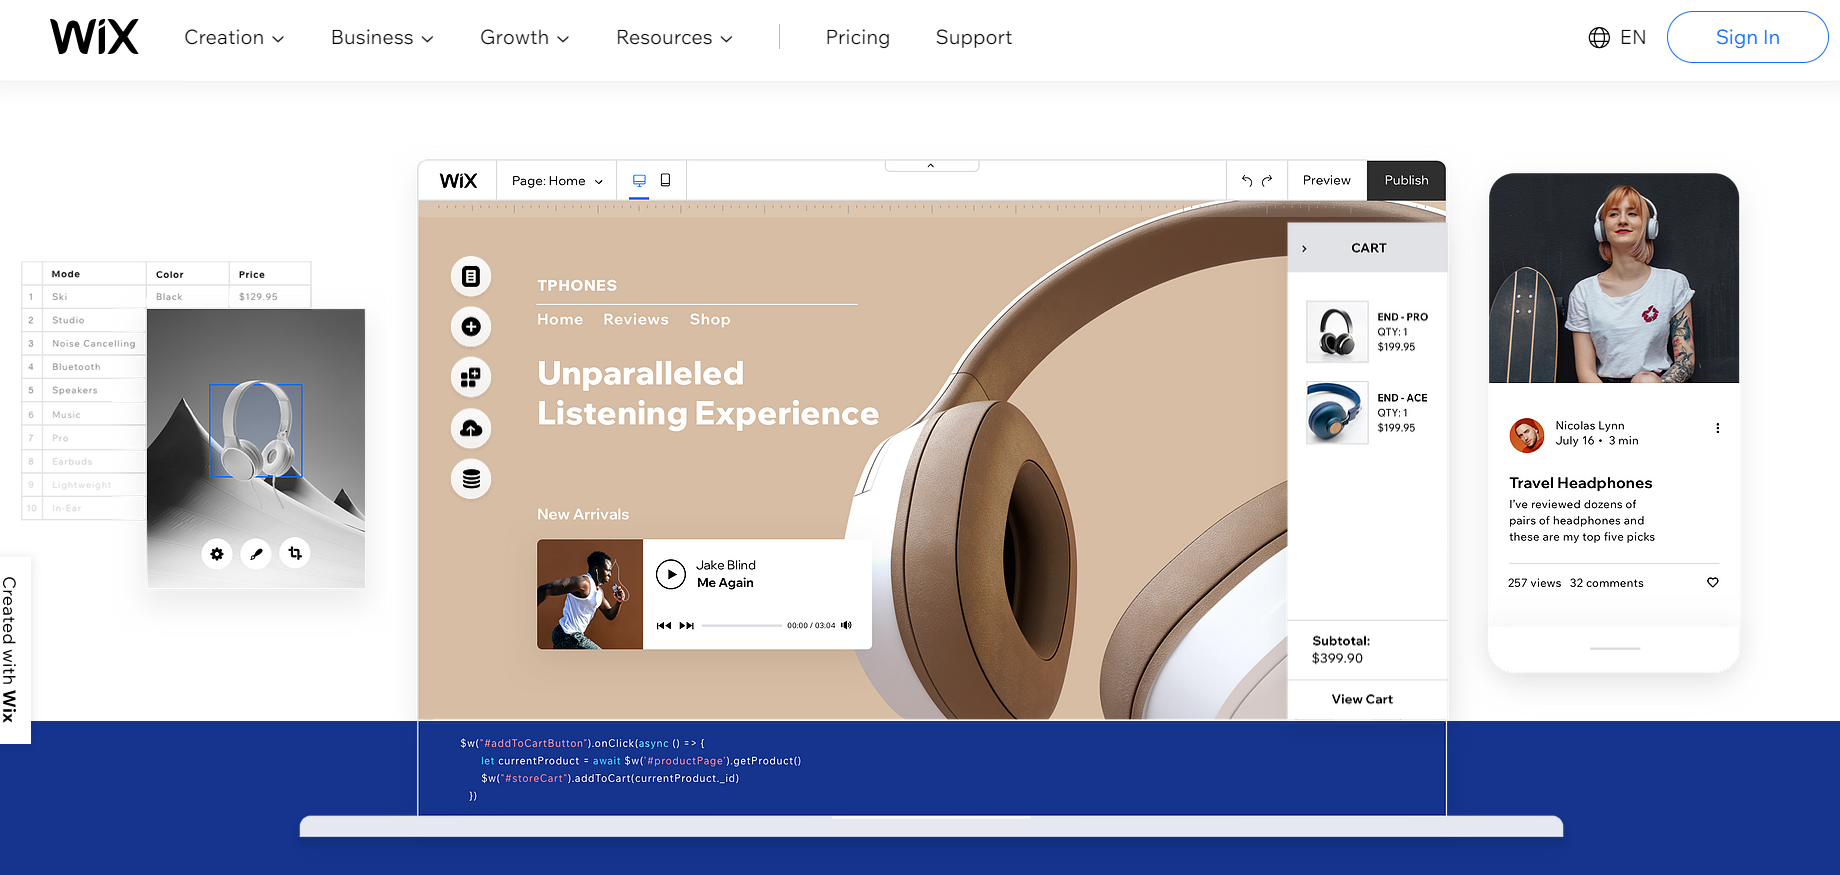Click the 32 comments link

(1607, 583)
